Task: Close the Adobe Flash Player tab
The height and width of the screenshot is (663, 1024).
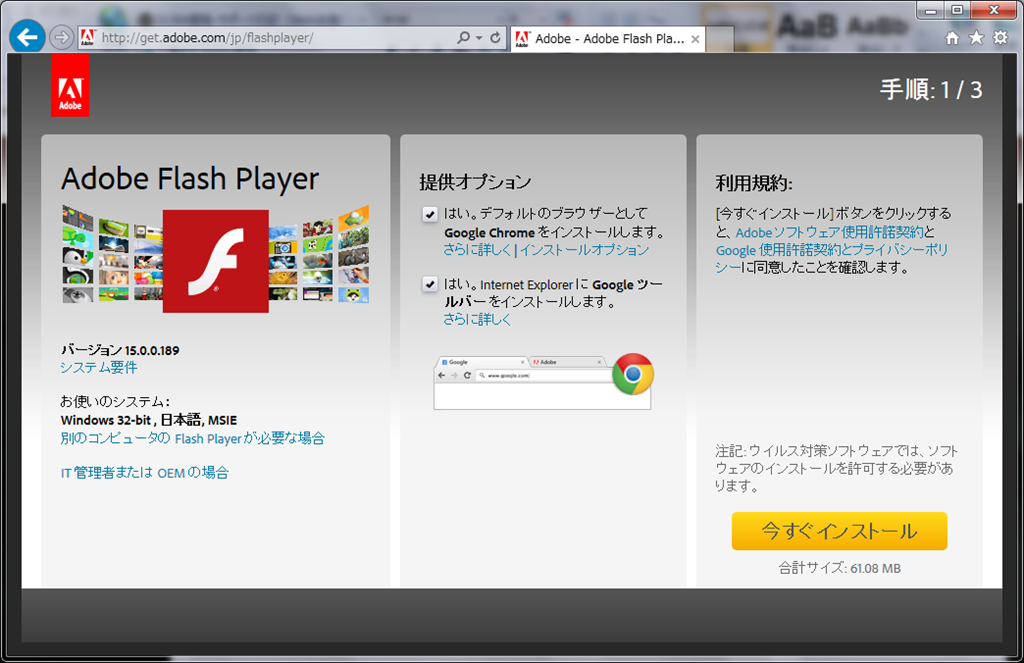Action: tap(696, 39)
